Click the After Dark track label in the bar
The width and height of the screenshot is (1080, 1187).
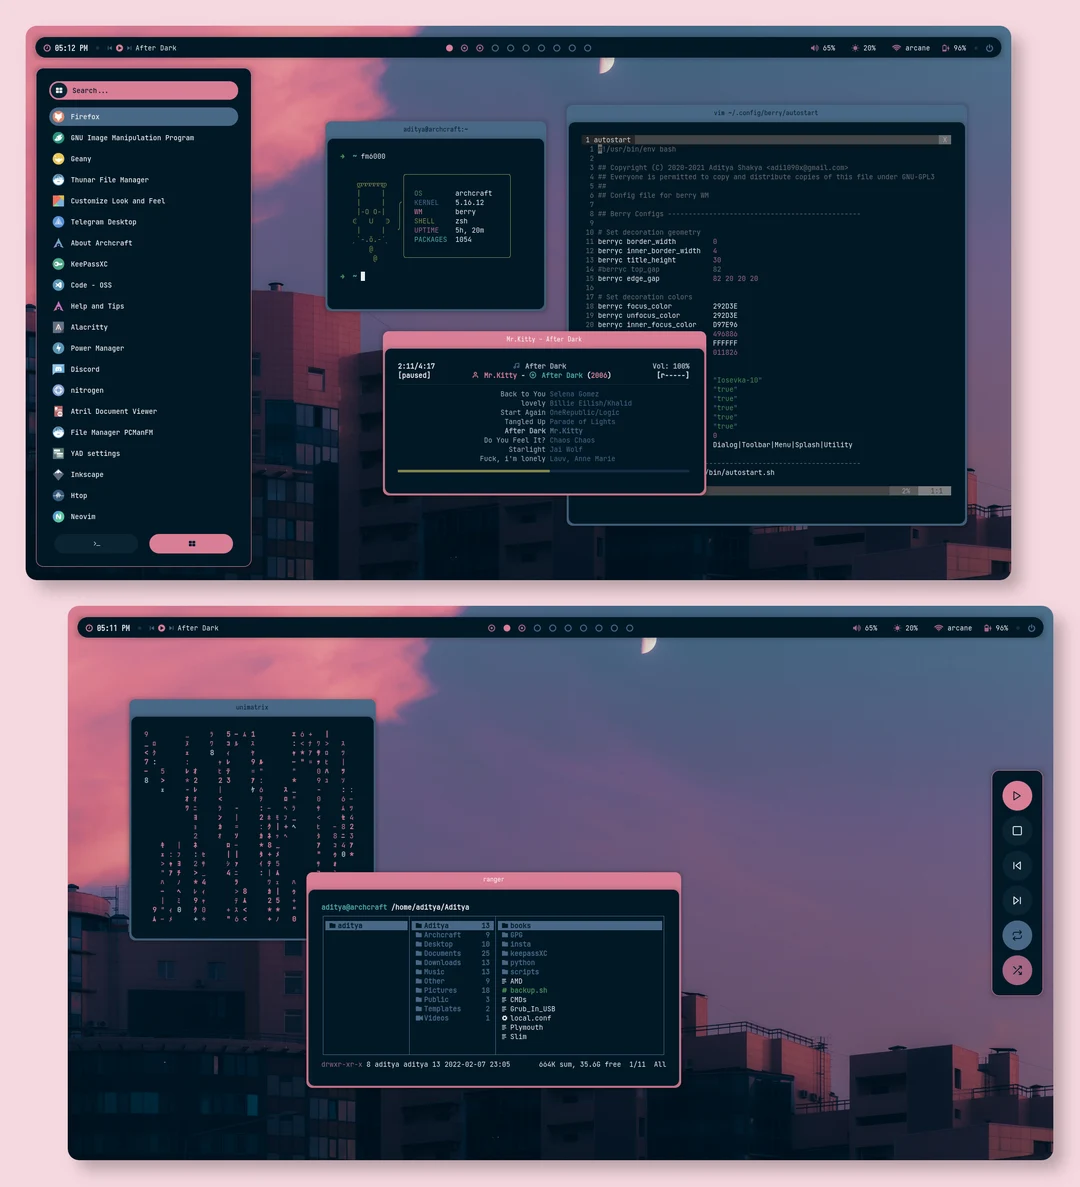156,47
